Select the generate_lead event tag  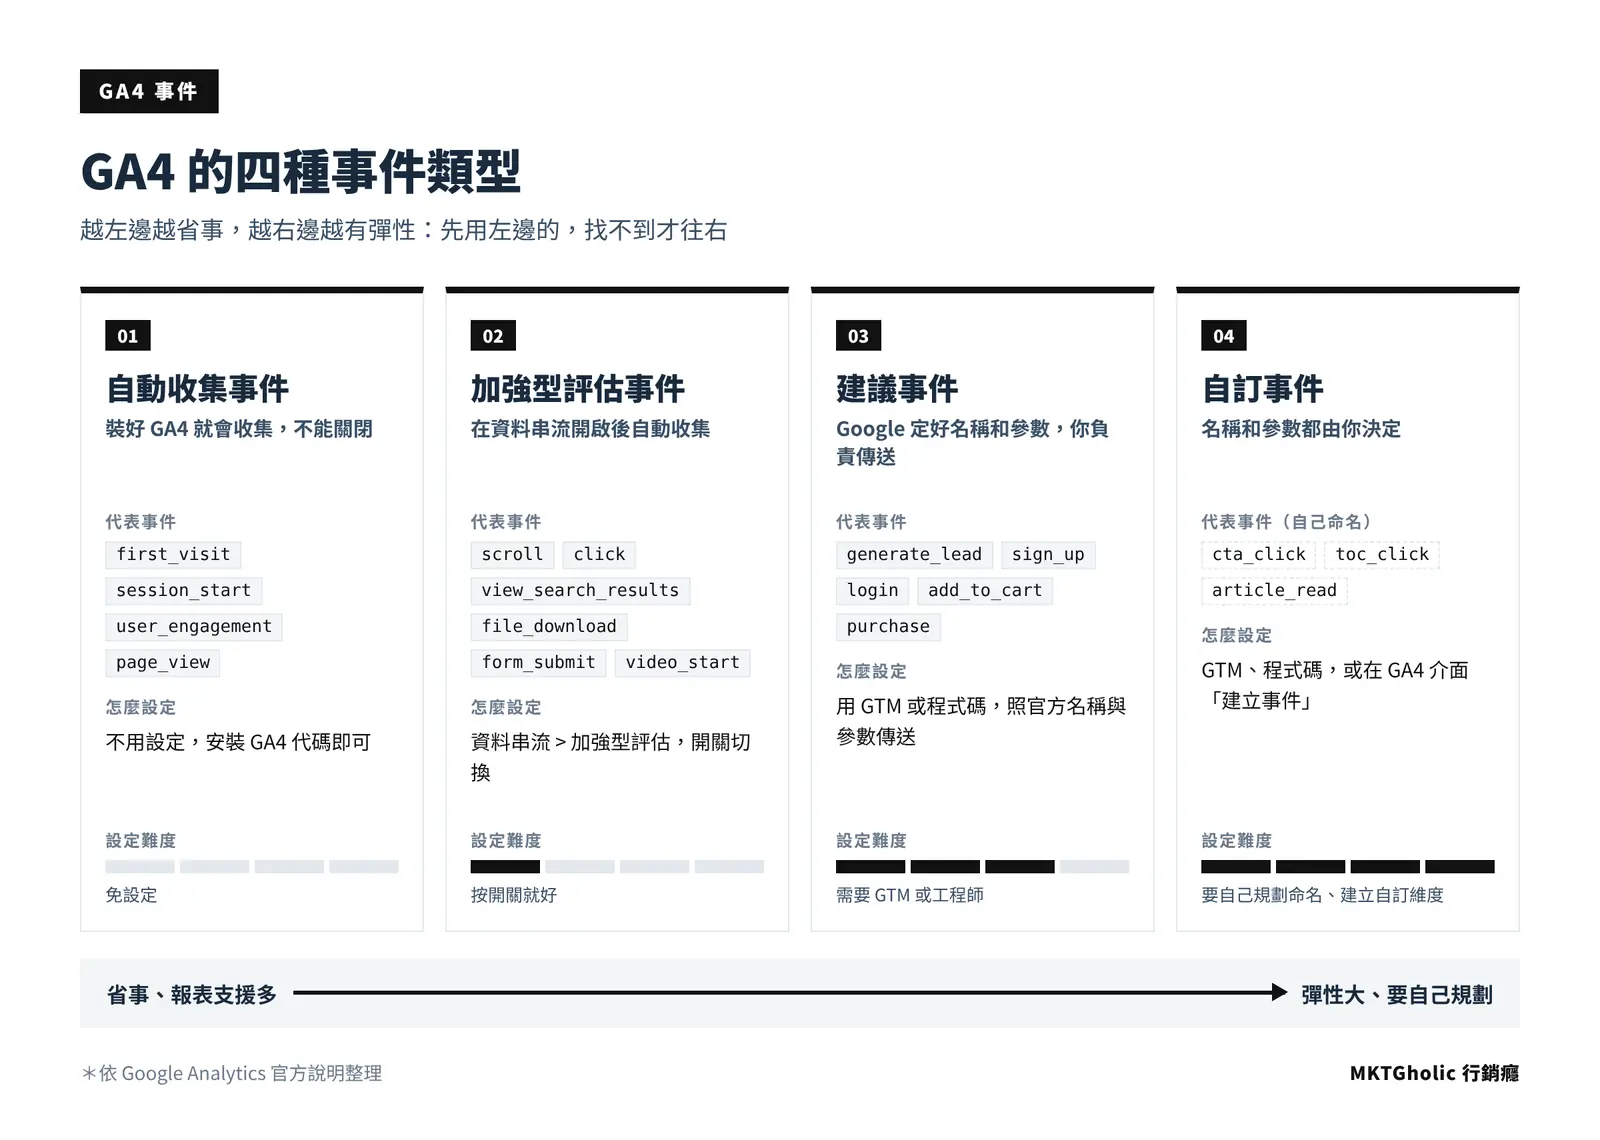point(914,554)
